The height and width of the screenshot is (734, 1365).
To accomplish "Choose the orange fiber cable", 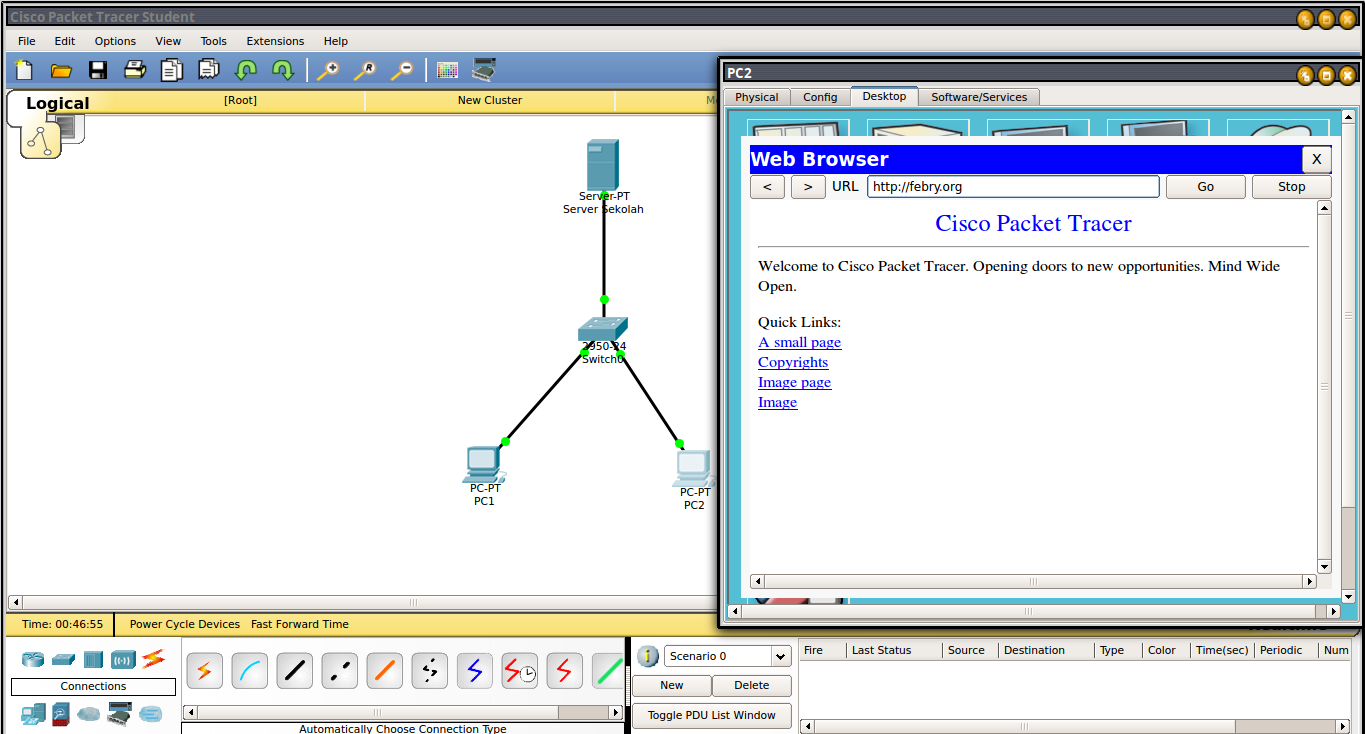I will point(384,671).
